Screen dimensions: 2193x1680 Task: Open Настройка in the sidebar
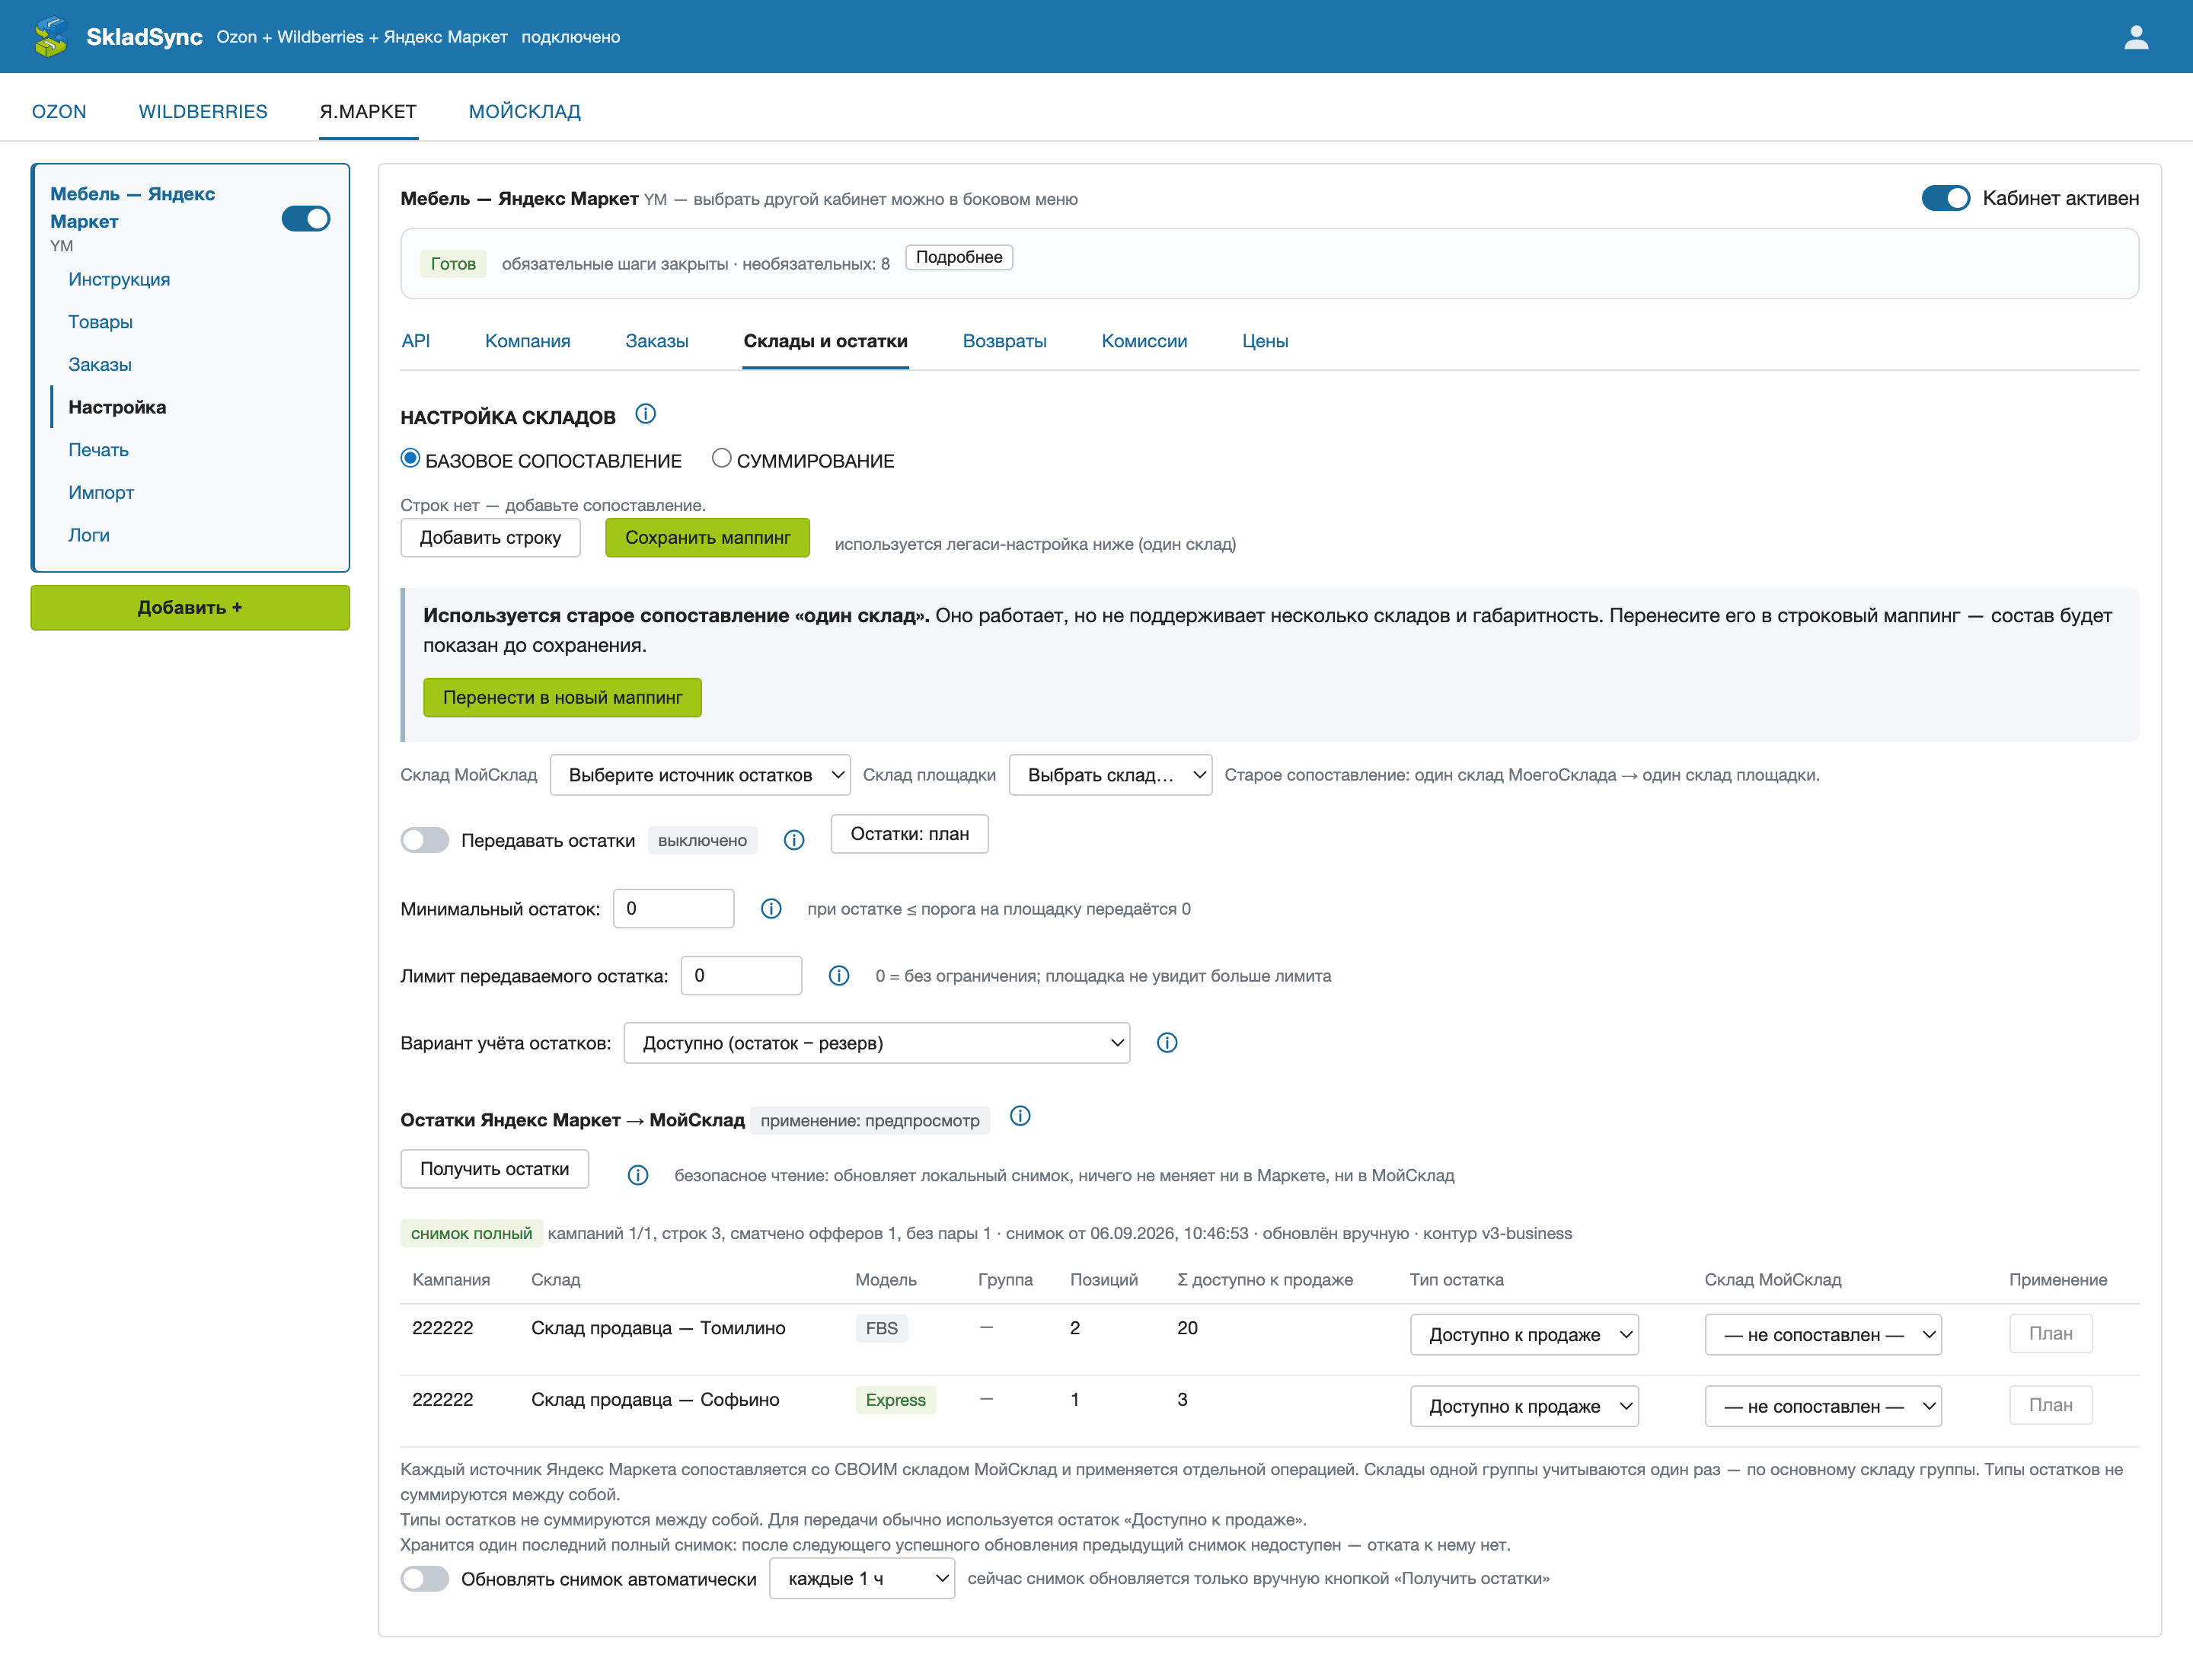point(117,407)
